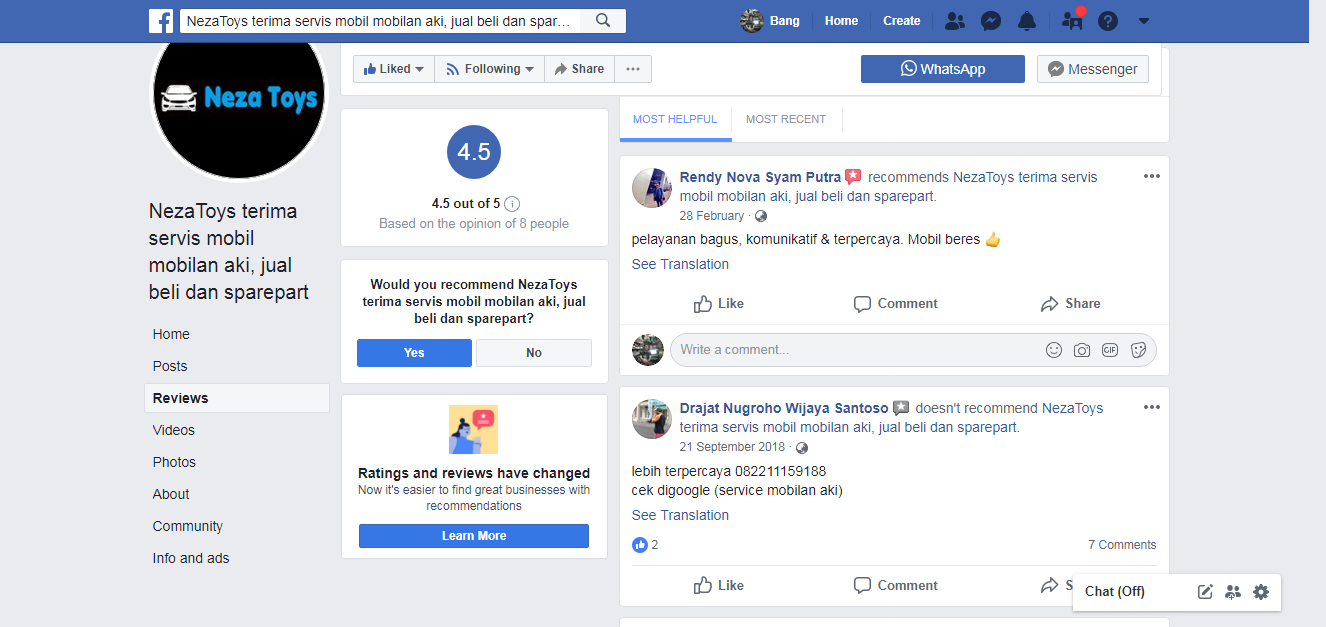Screen dimensions: 1326x627
Task: Open the Notifications bell icon
Action: click(1027, 21)
